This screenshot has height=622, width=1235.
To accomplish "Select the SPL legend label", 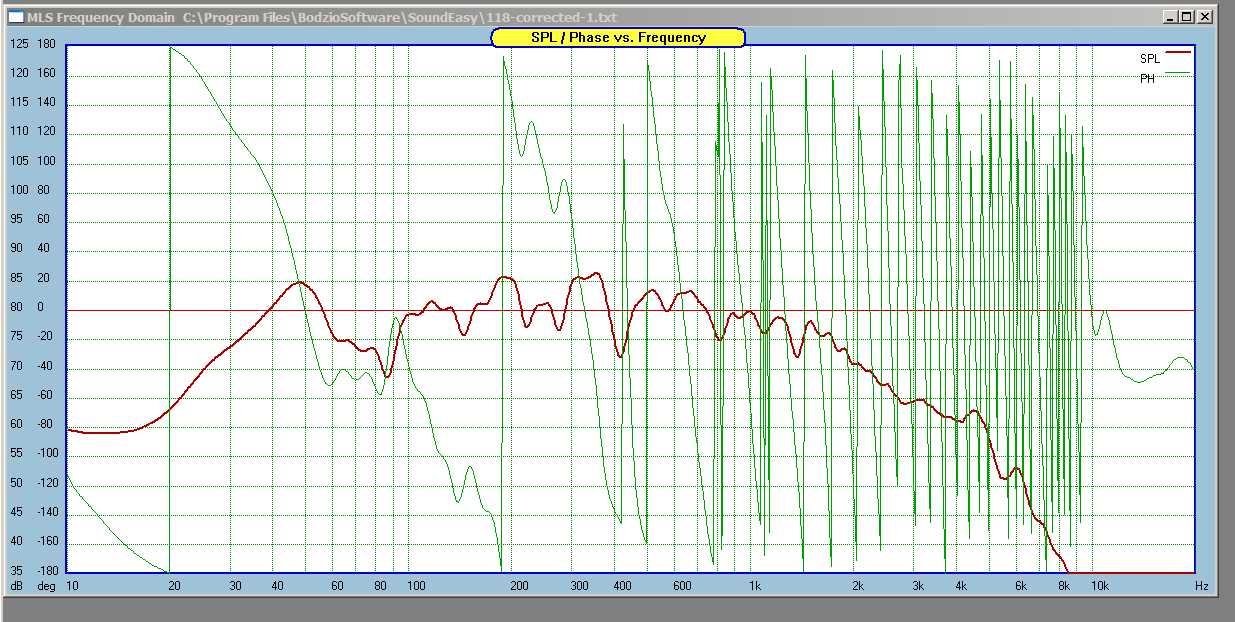I will point(1150,59).
